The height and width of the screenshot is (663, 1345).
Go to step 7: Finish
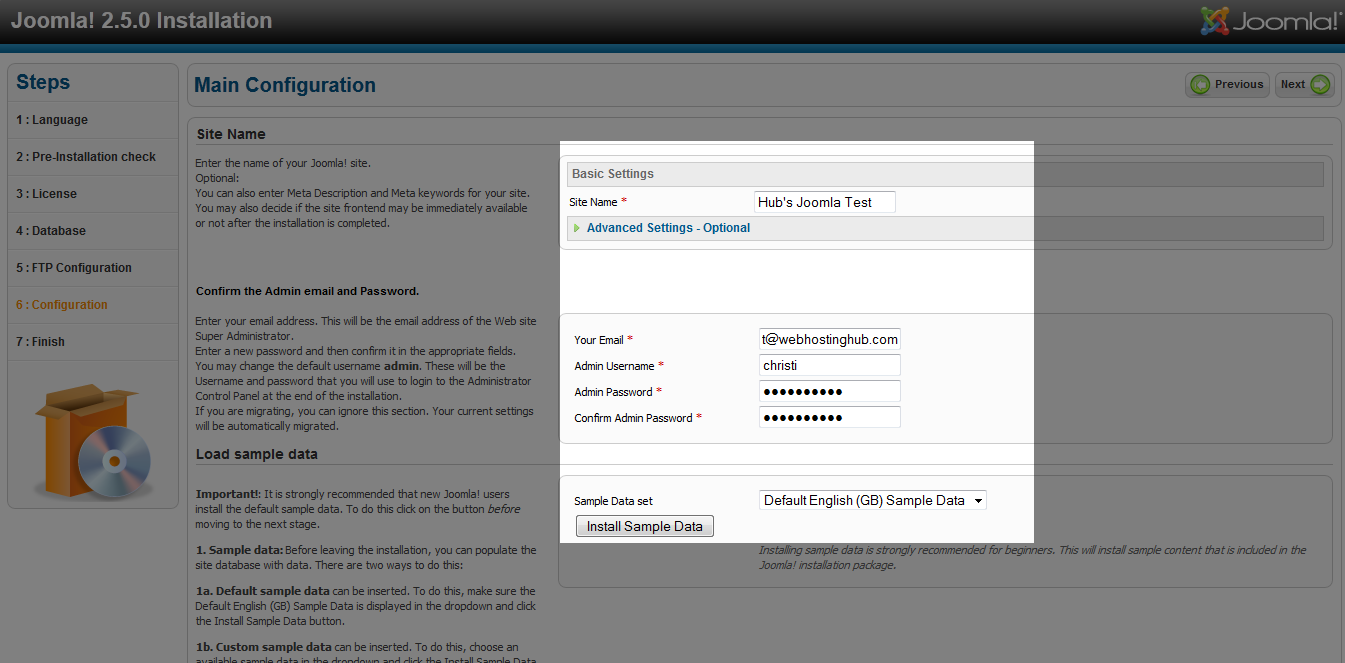click(x=40, y=342)
